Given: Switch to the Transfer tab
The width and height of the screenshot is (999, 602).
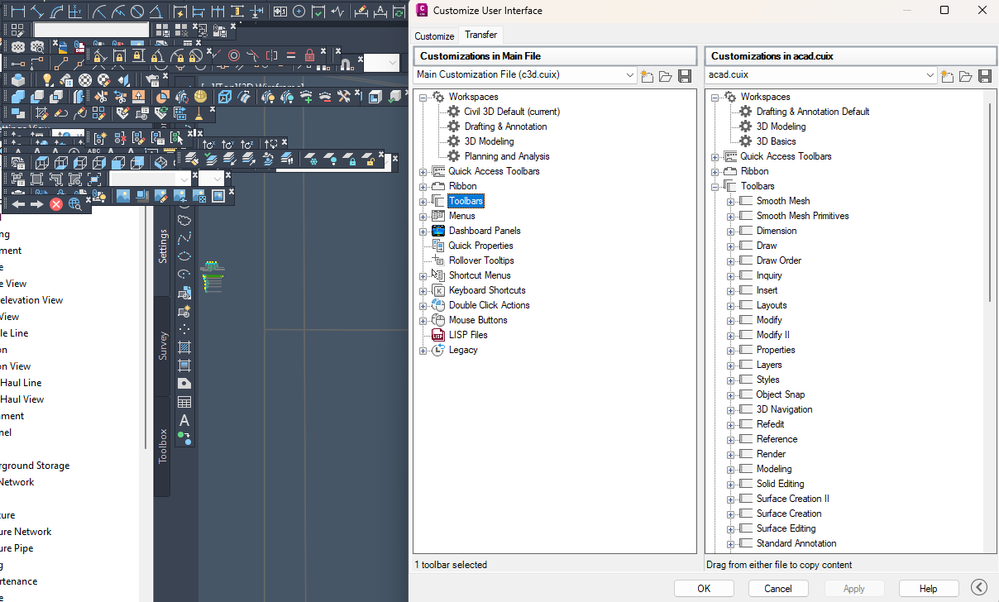Looking at the screenshot, I should [x=481, y=34].
